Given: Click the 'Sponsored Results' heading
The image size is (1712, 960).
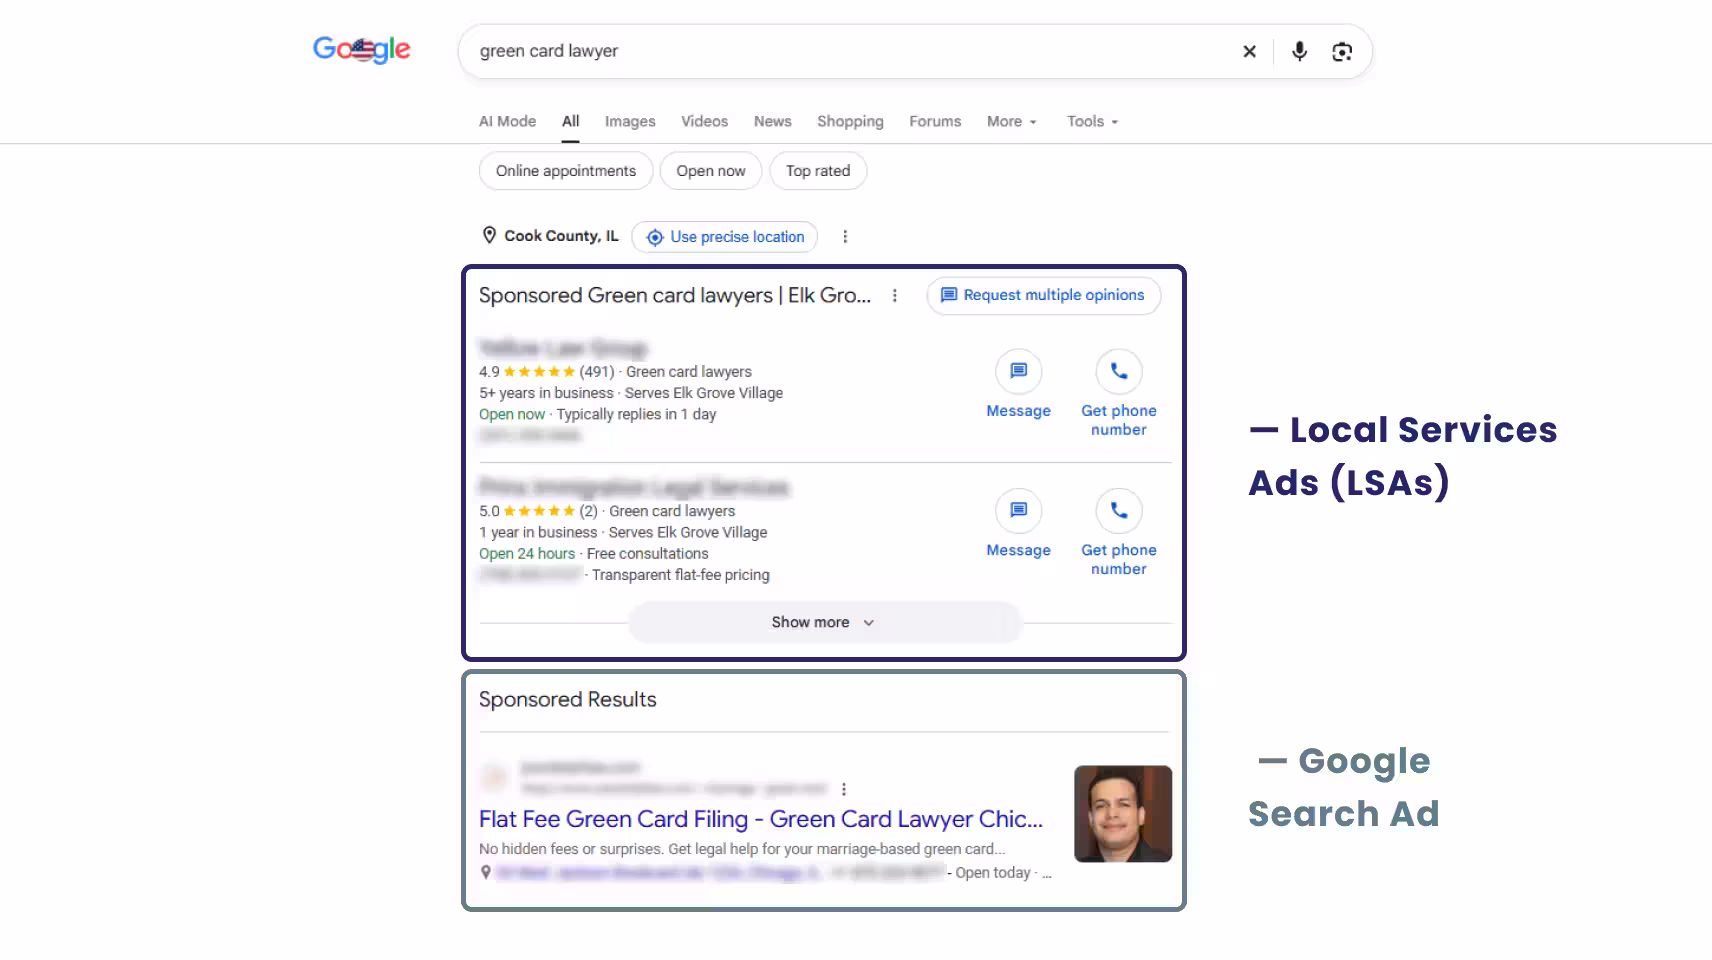Looking at the screenshot, I should click(x=568, y=700).
